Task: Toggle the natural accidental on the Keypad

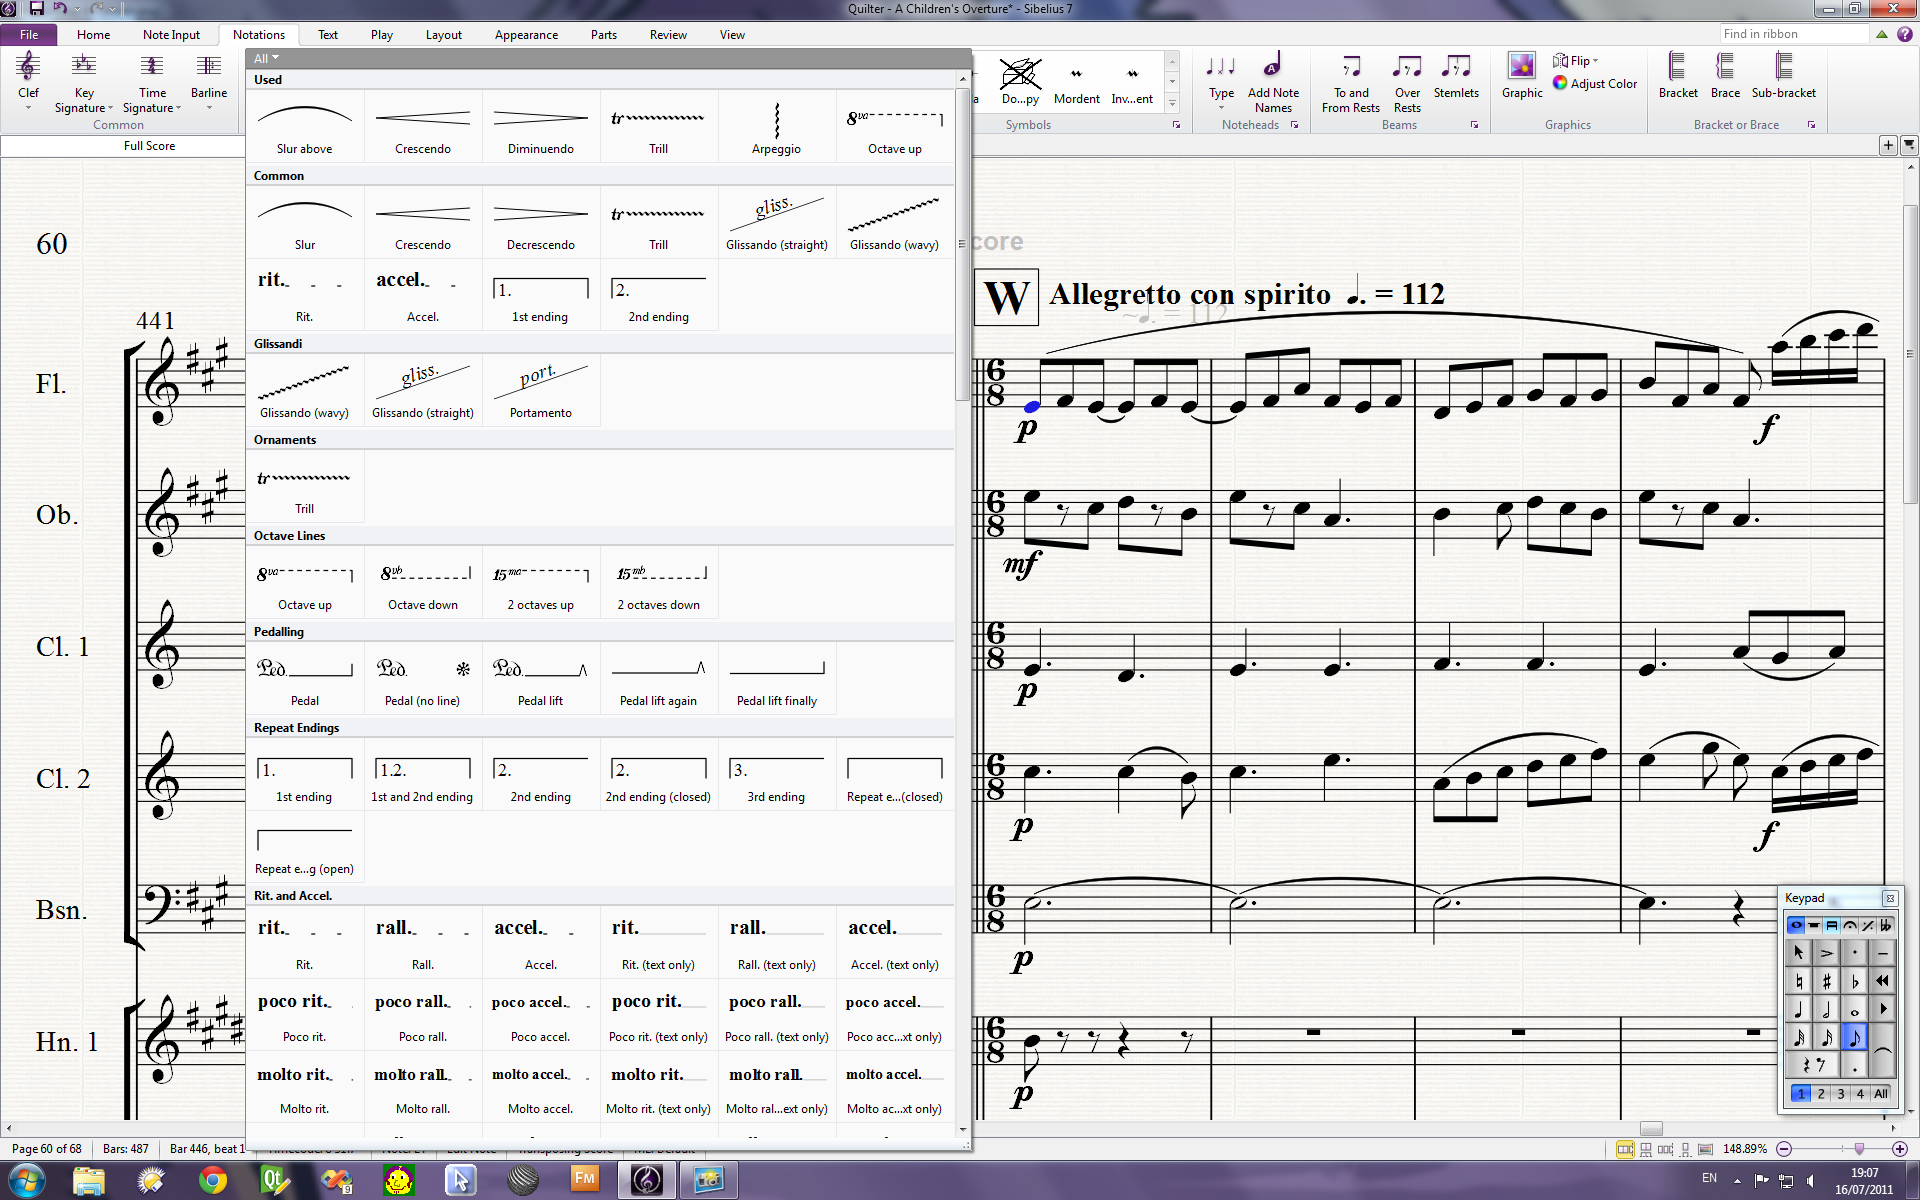Action: 1798,981
